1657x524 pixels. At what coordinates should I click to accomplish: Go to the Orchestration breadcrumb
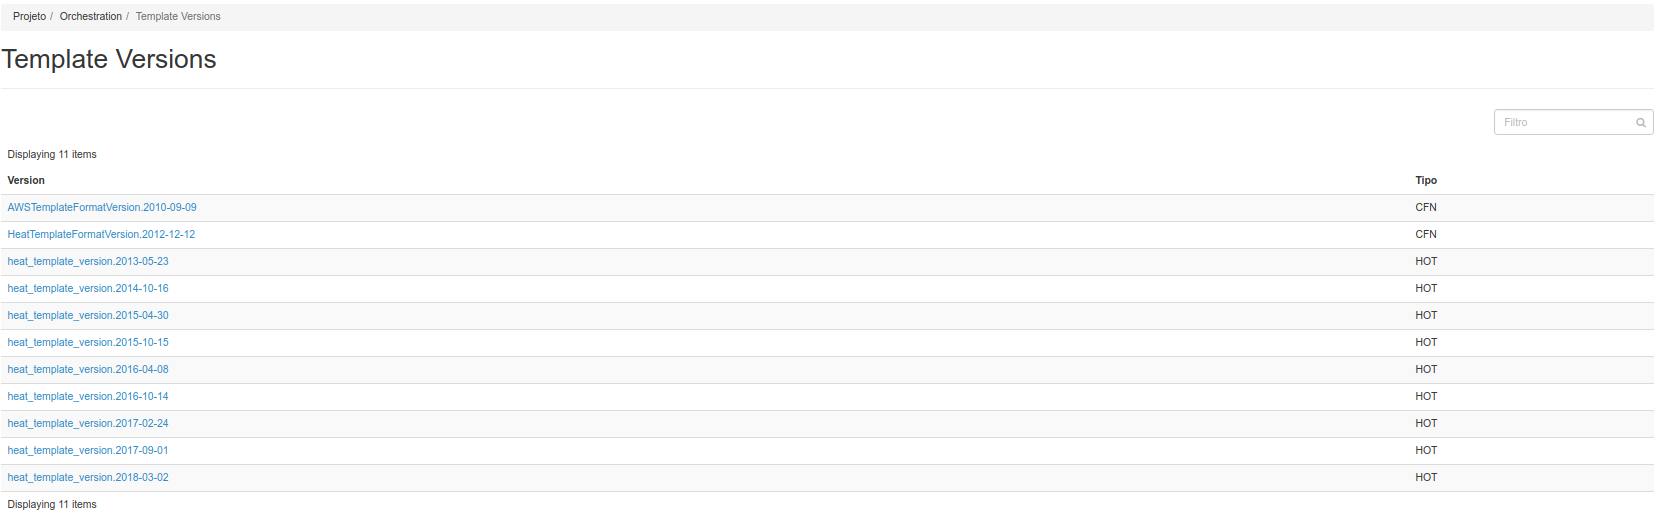tap(91, 16)
